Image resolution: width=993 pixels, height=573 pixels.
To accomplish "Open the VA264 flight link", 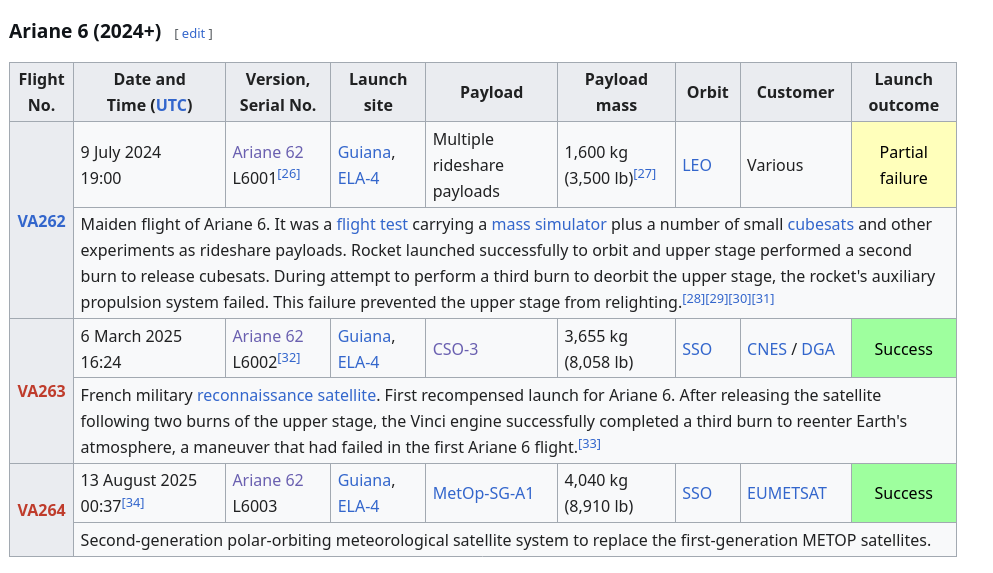I will (41, 510).
